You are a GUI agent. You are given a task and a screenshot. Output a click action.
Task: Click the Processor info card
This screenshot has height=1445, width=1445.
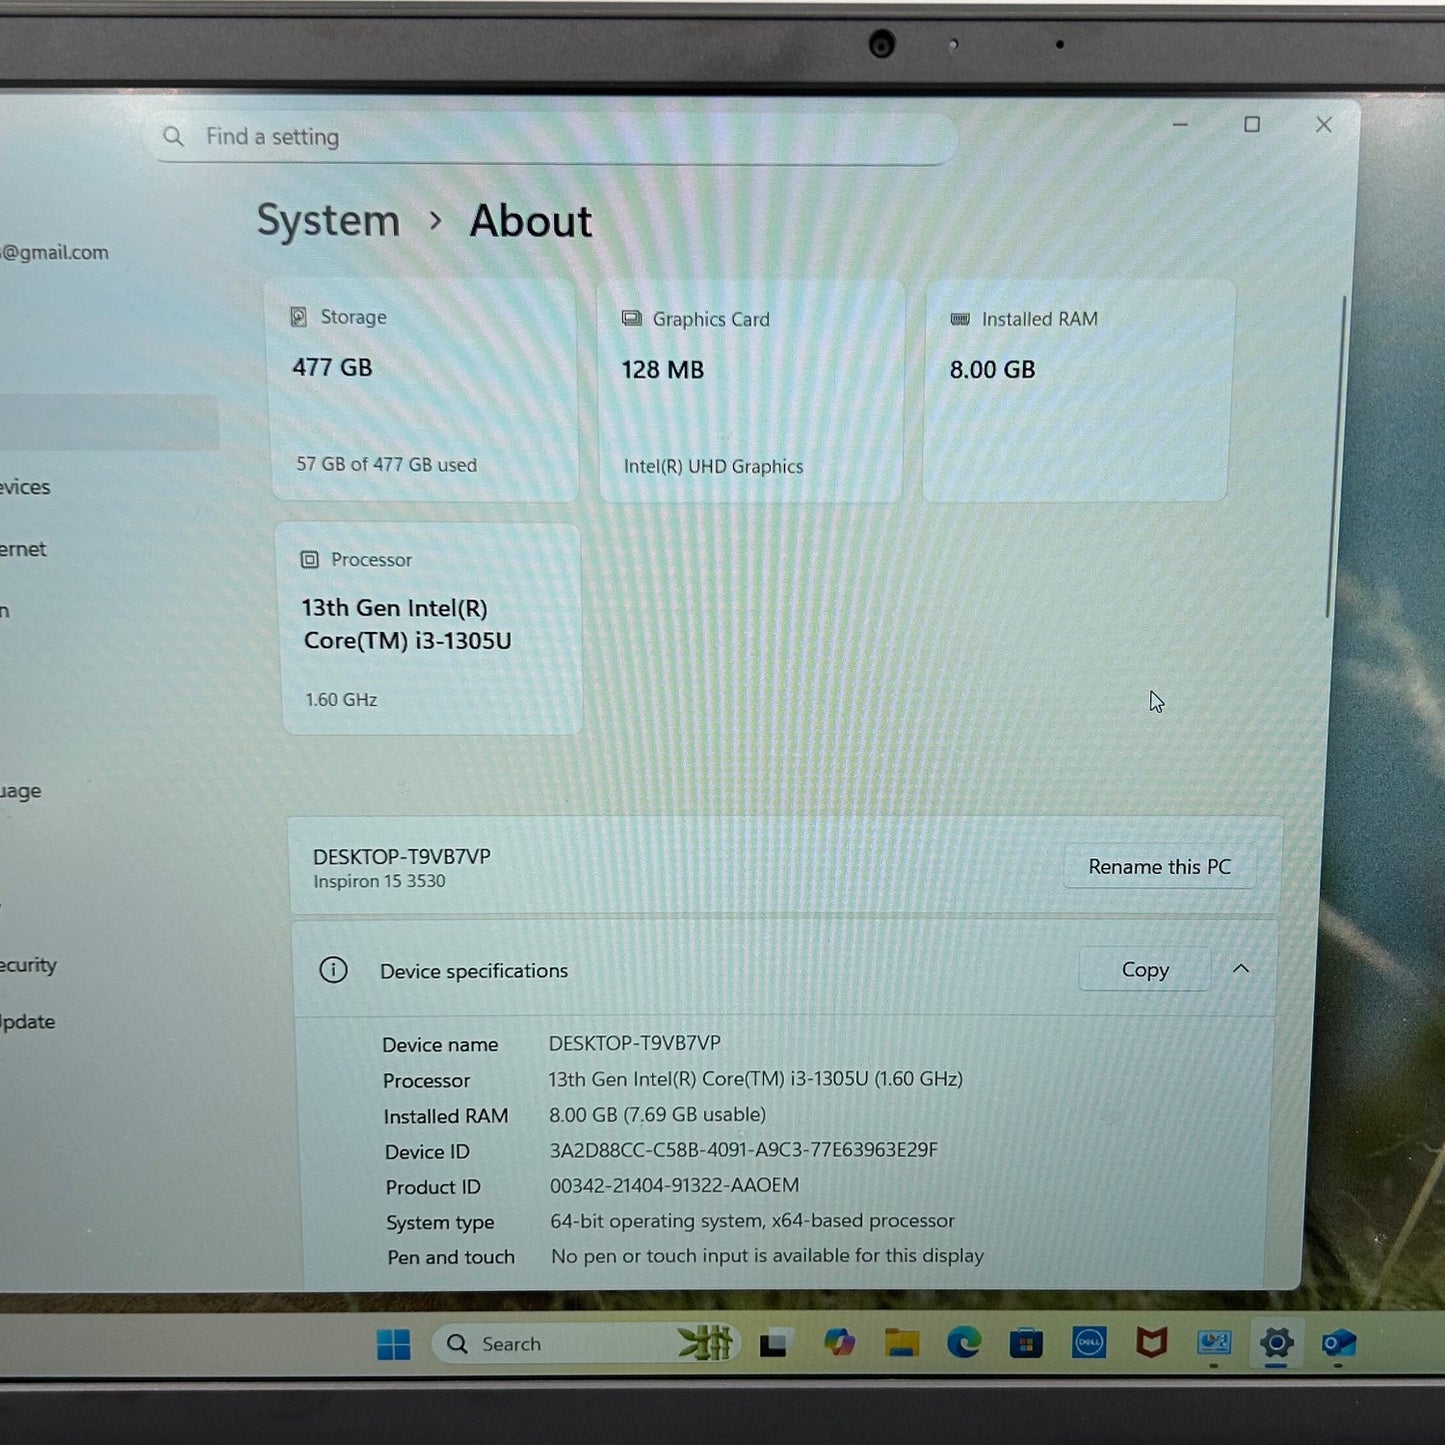pyautogui.click(x=431, y=628)
